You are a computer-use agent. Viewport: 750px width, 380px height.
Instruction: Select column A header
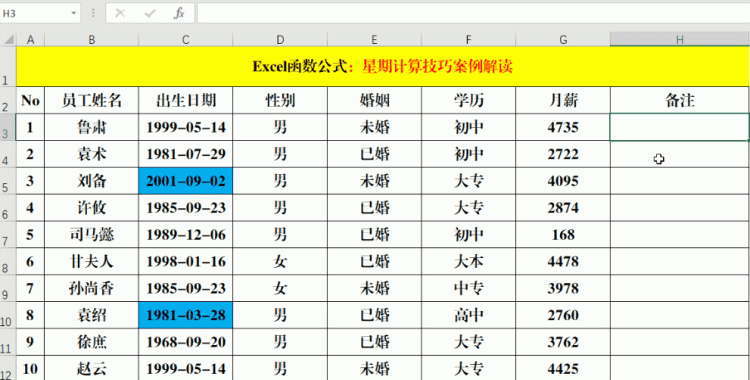[31, 40]
